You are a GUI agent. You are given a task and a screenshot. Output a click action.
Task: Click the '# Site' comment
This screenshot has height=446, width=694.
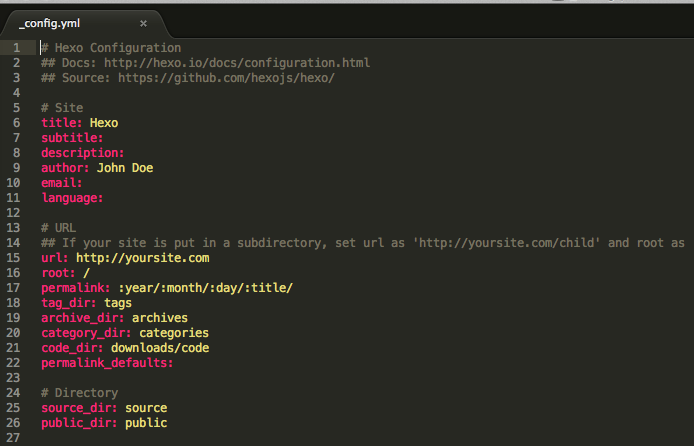62,108
